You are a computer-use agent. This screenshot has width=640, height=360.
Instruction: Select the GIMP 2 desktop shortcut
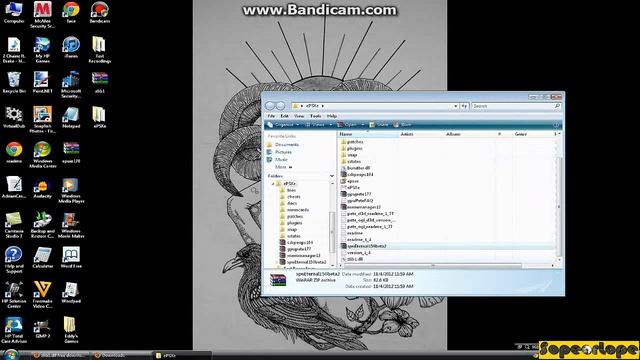42,328
